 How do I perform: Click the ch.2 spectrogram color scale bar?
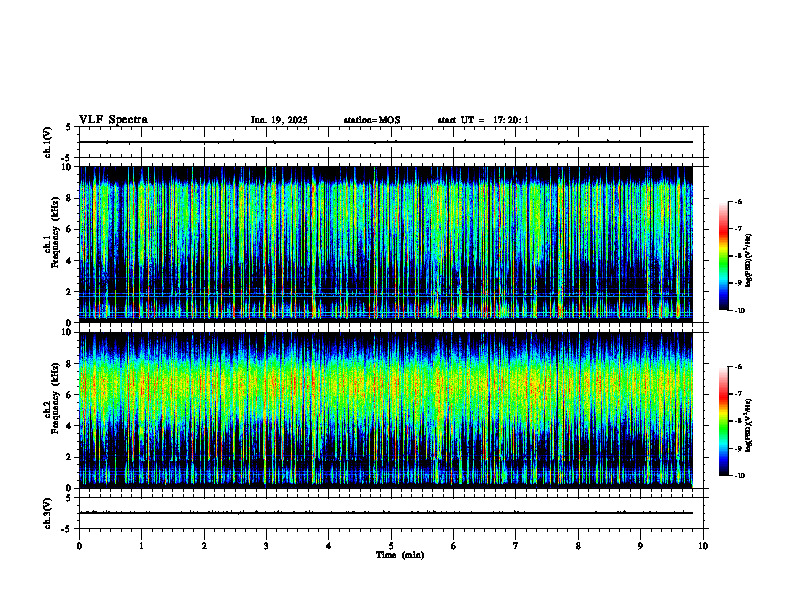723,421
